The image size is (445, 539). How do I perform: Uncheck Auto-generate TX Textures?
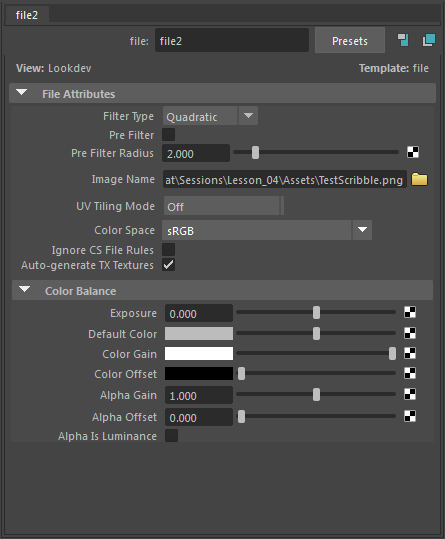tap(168, 265)
